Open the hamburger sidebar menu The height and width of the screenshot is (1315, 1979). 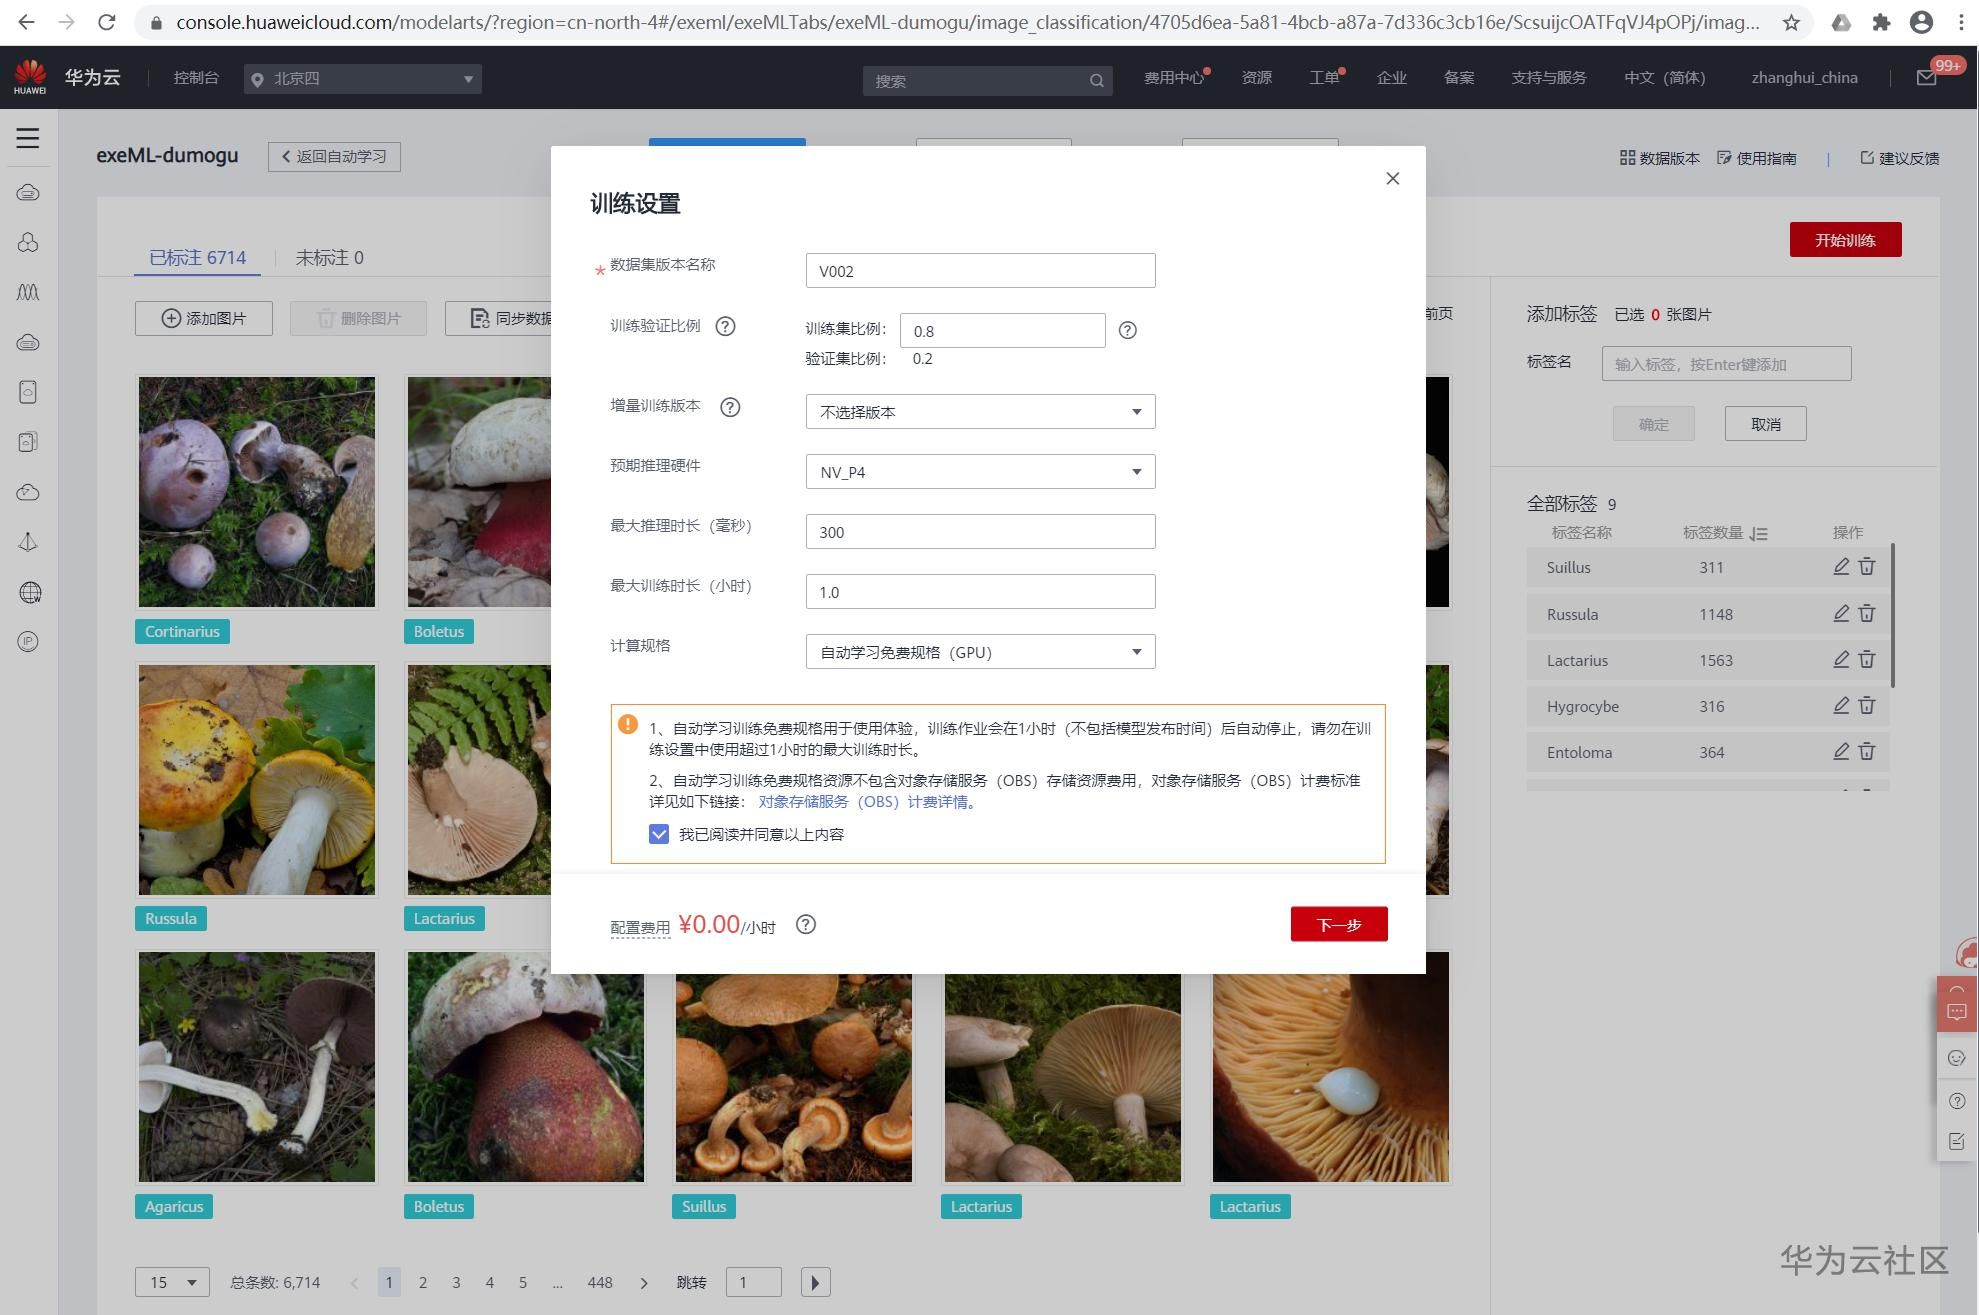point(28,138)
